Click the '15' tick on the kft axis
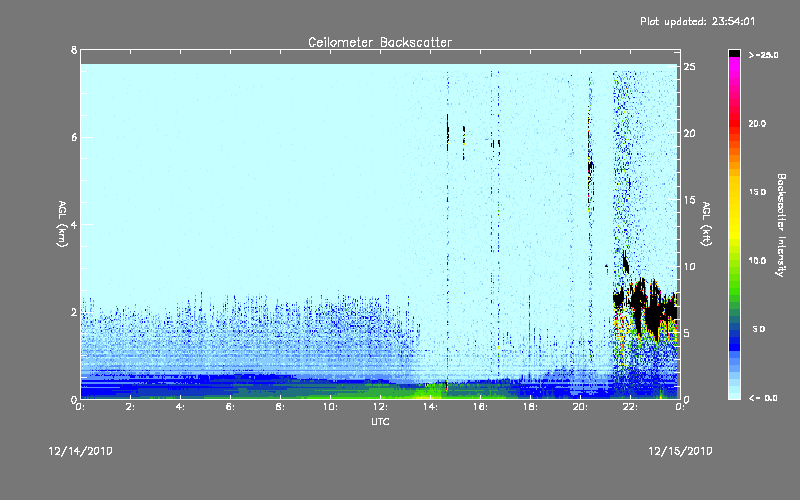 point(689,200)
